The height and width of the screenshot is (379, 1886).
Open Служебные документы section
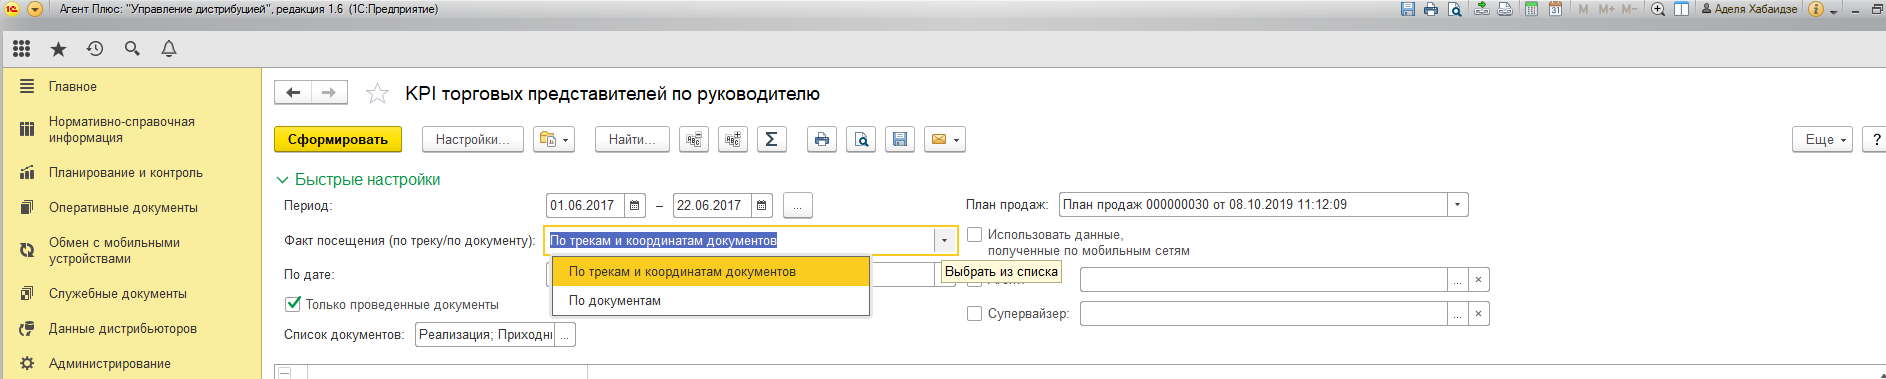coord(130,294)
